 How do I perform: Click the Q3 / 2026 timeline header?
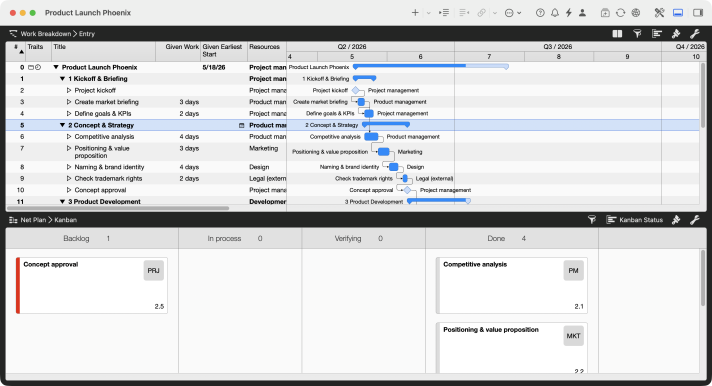pyautogui.click(x=558, y=46)
